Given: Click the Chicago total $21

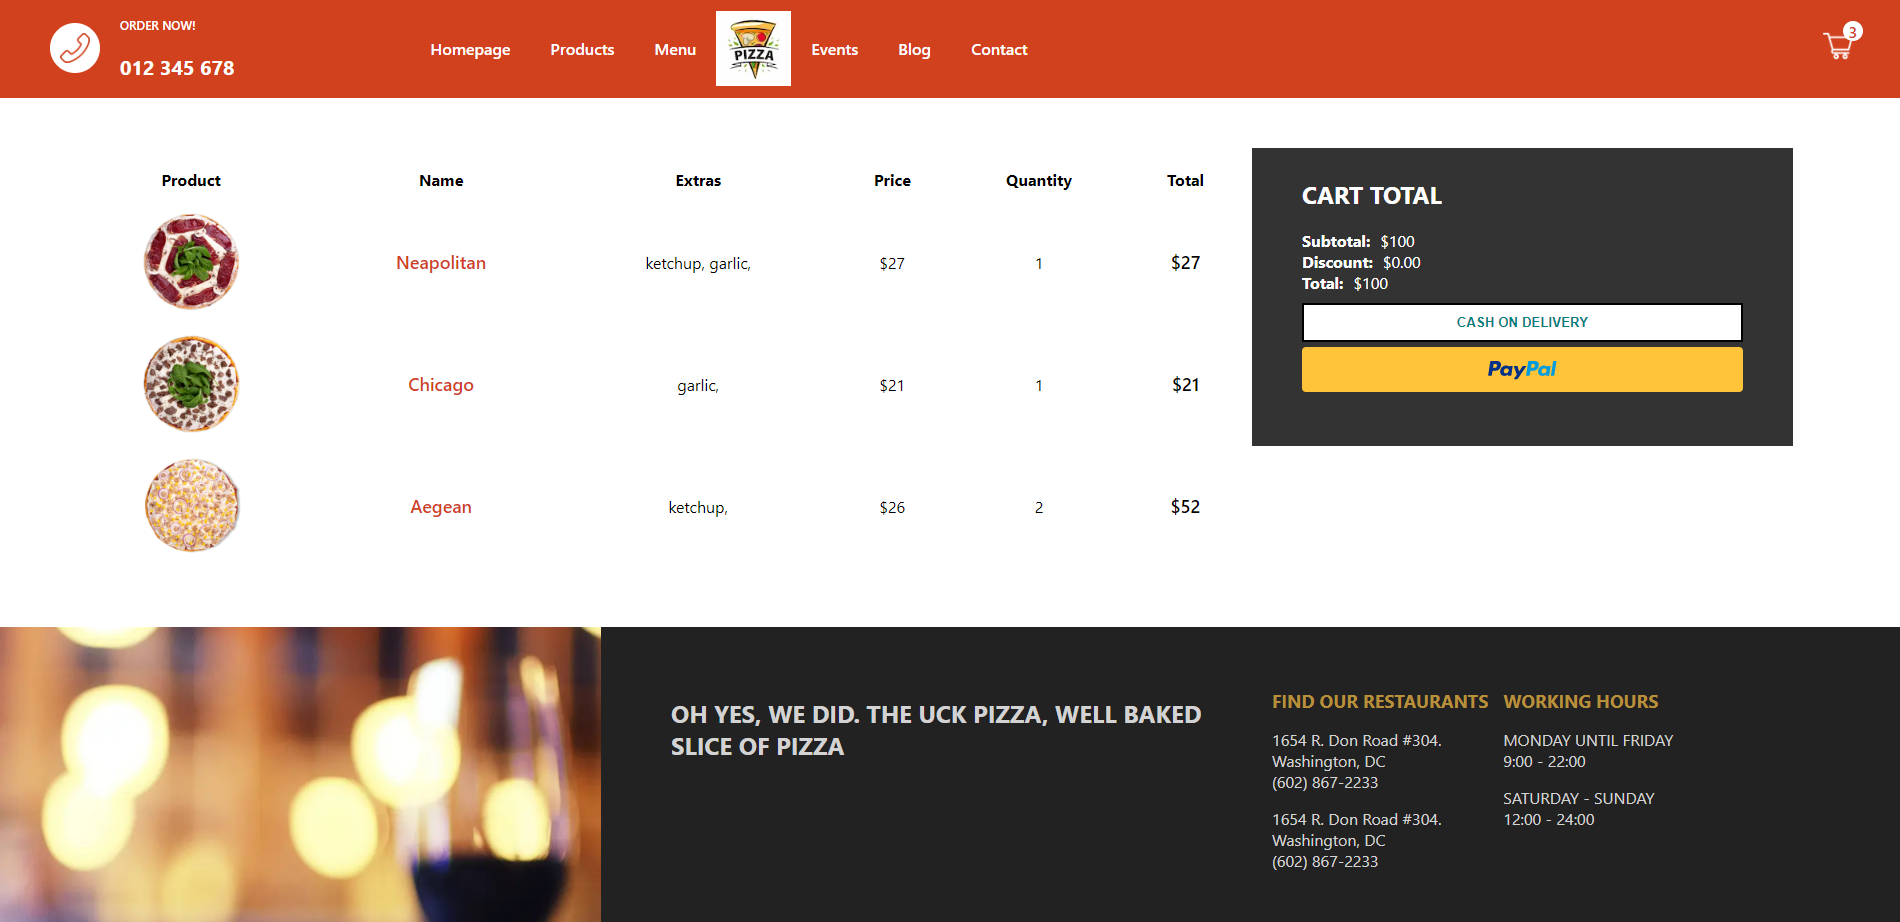Looking at the screenshot, I should (1185, 385).
